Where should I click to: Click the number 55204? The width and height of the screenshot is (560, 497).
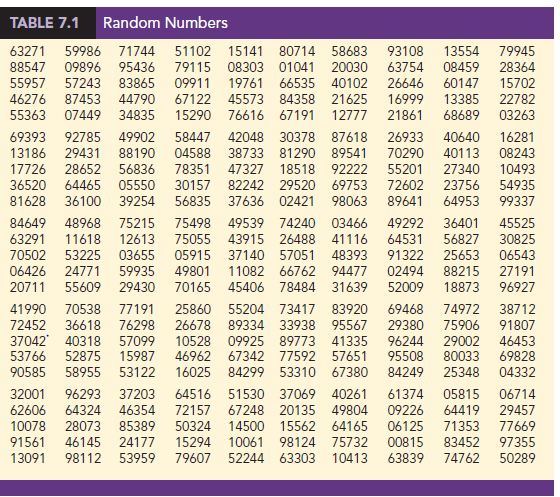[x=246, y=309]
